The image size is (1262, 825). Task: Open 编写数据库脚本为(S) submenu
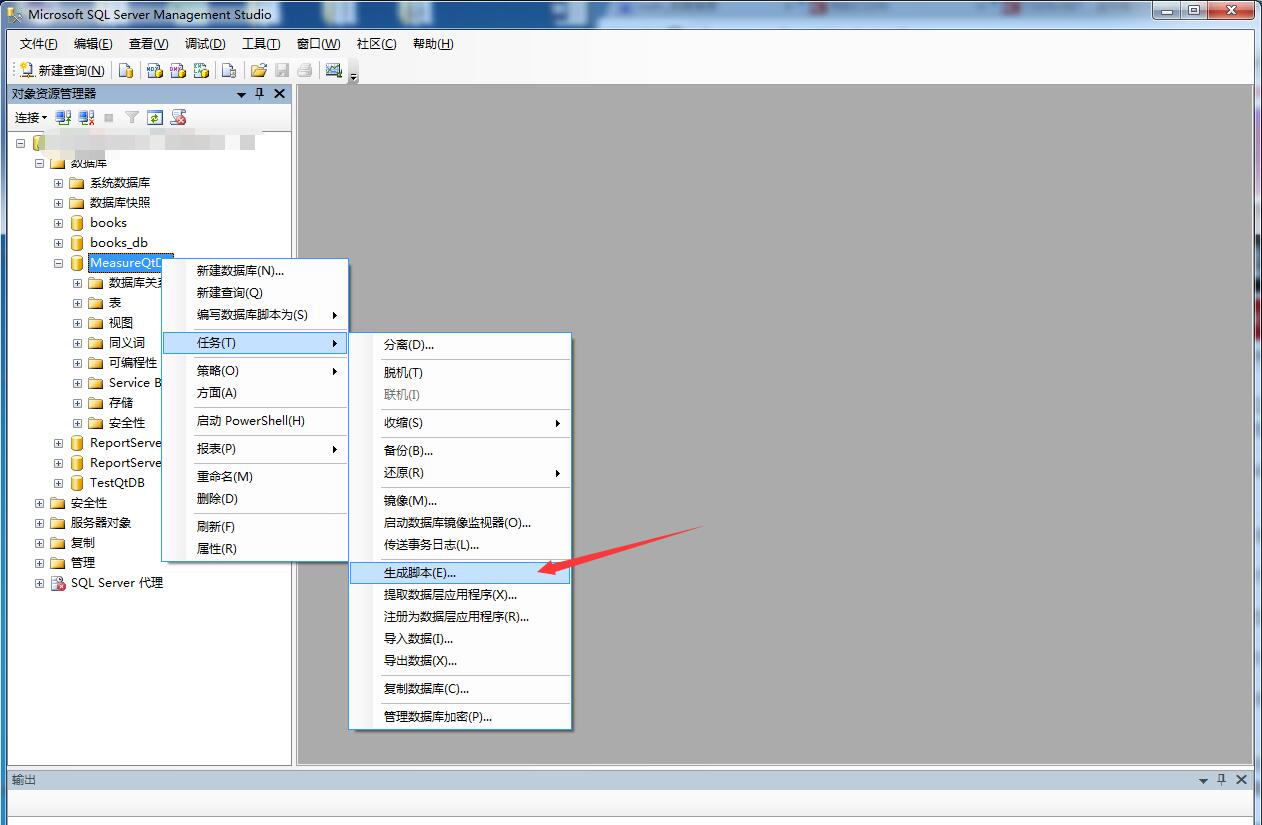click(255, 315)
